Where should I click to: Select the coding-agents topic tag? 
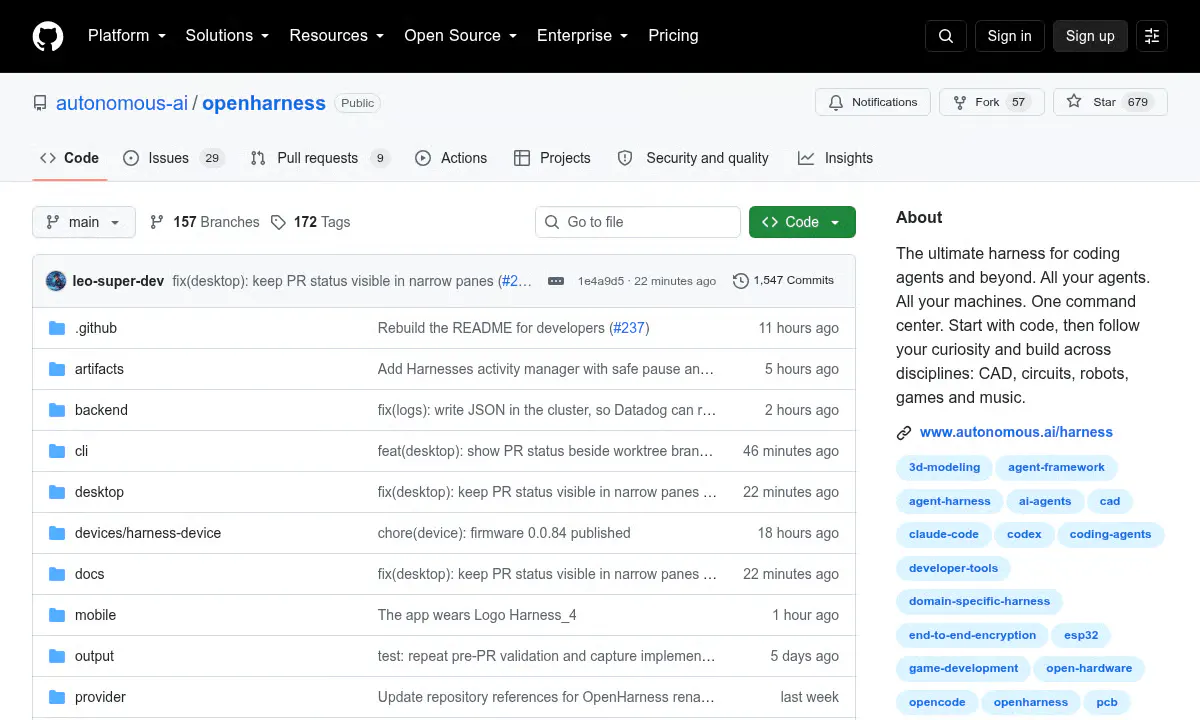tap(1110, 534)
